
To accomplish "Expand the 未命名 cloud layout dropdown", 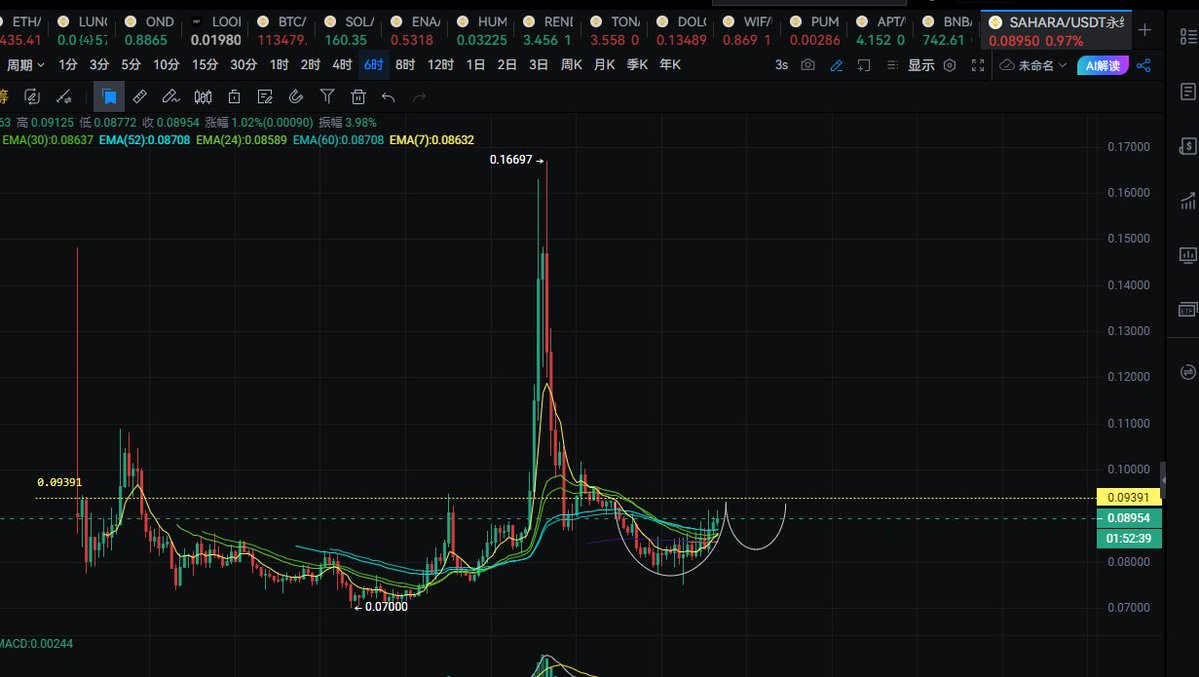I will tap(1033, 65).
